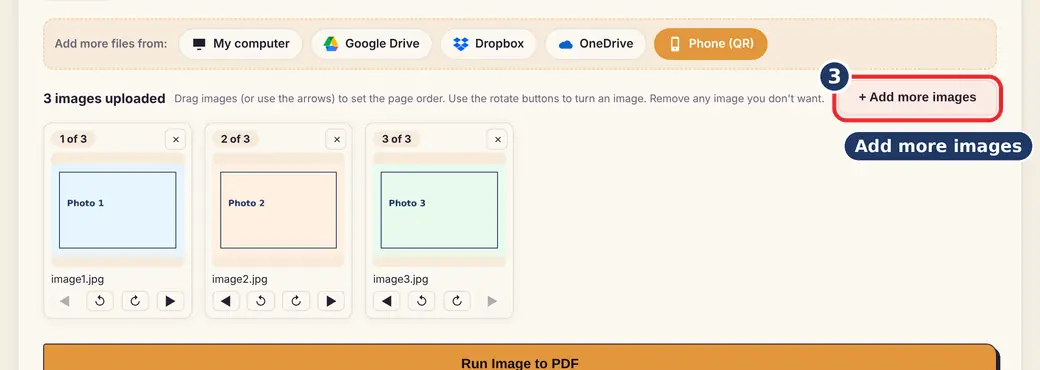Viewport: 1040px width, 370px height.
Task: Click the "3 of 3" page badge
Action: coord(397,139)
